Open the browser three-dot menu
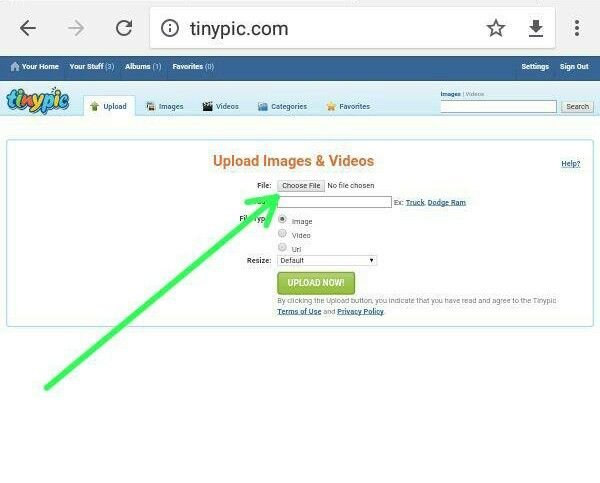Screen dimensions: 600x483 tap(577, 28)
